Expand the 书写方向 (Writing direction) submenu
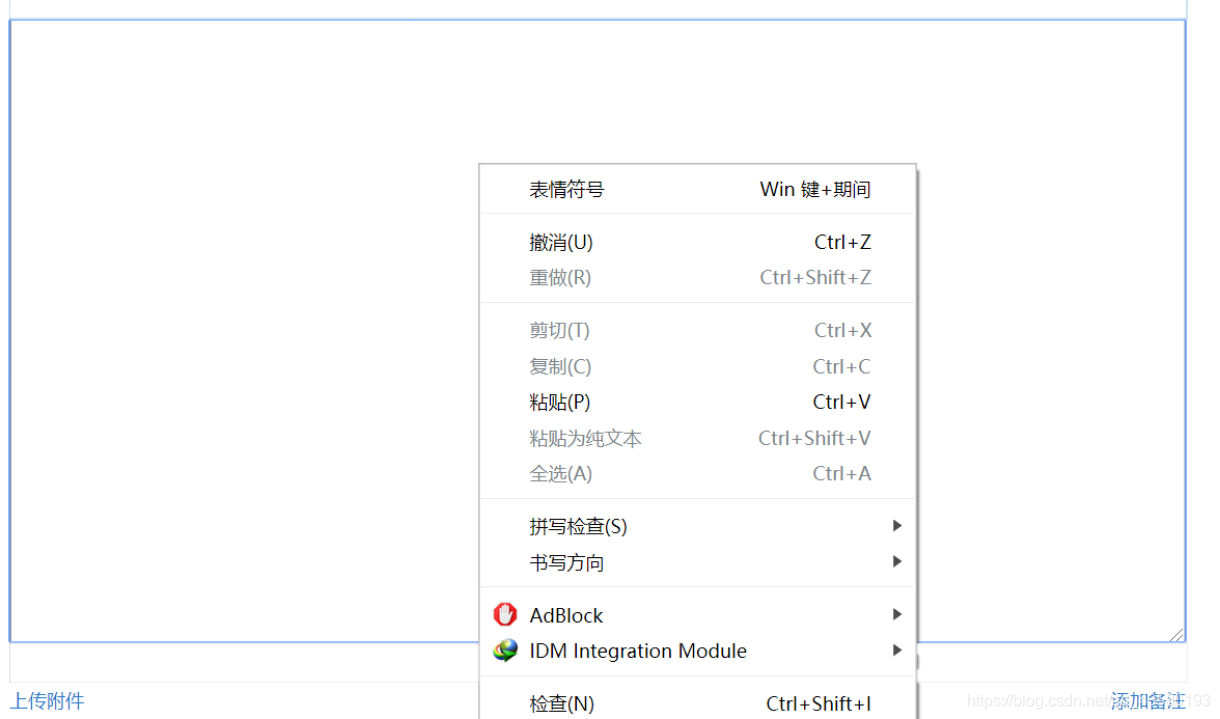Viewport: 1220px width, 719px height. [566, 562]
